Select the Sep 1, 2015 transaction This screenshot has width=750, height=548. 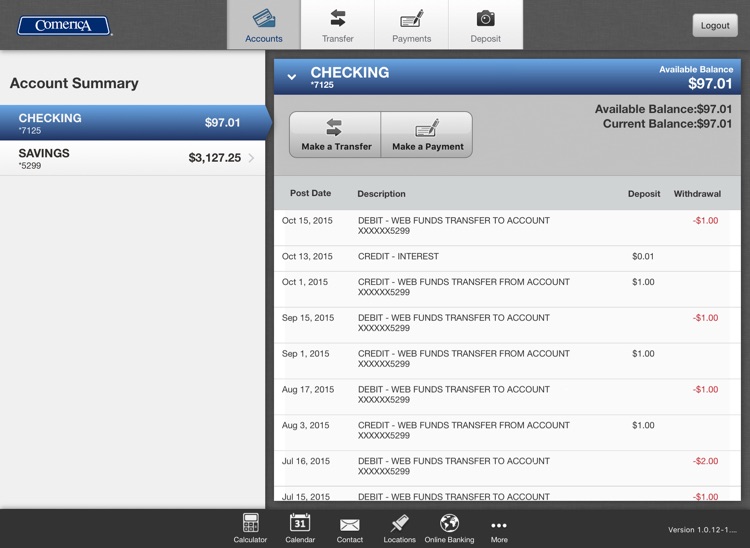click(x=507, y=361)
